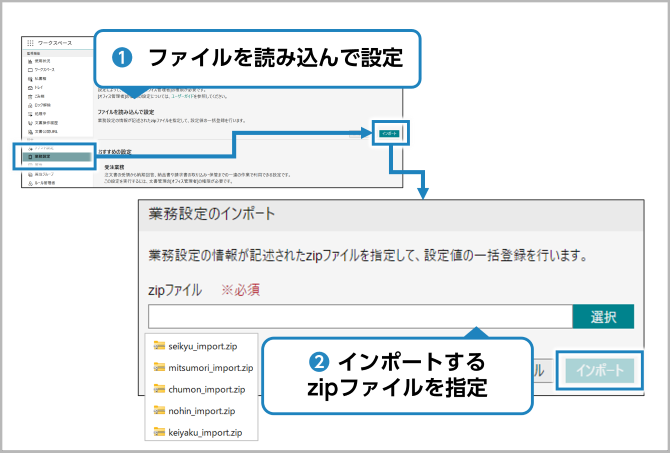
Task: Follow the ユーザーガイド link
Action: pos(182,97)
